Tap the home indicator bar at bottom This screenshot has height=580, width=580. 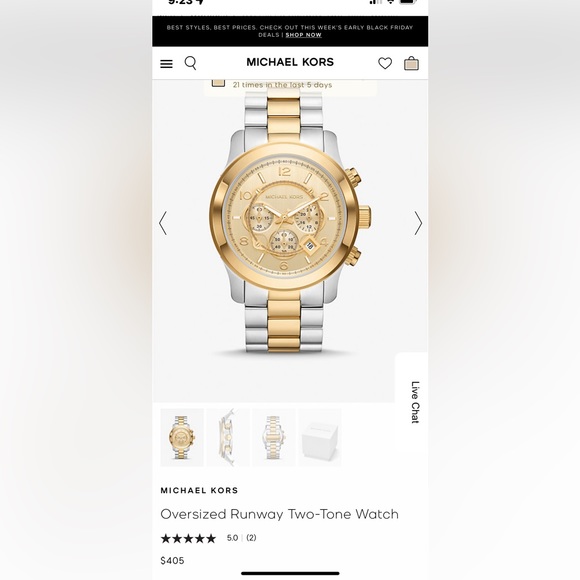[290, 573]
